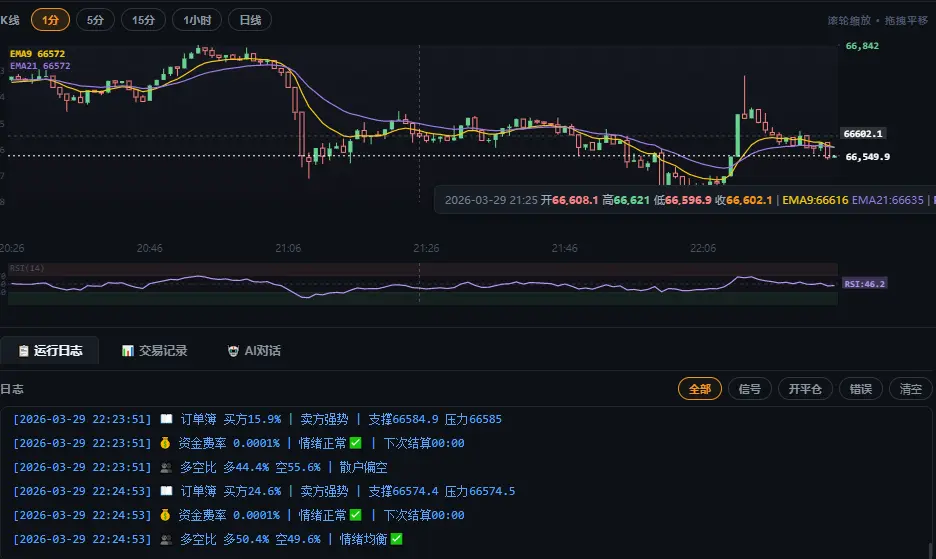This screenshot has width=936, height=559.
Task: Click the 21:06 time axis label
Action: tap(288, 248)
